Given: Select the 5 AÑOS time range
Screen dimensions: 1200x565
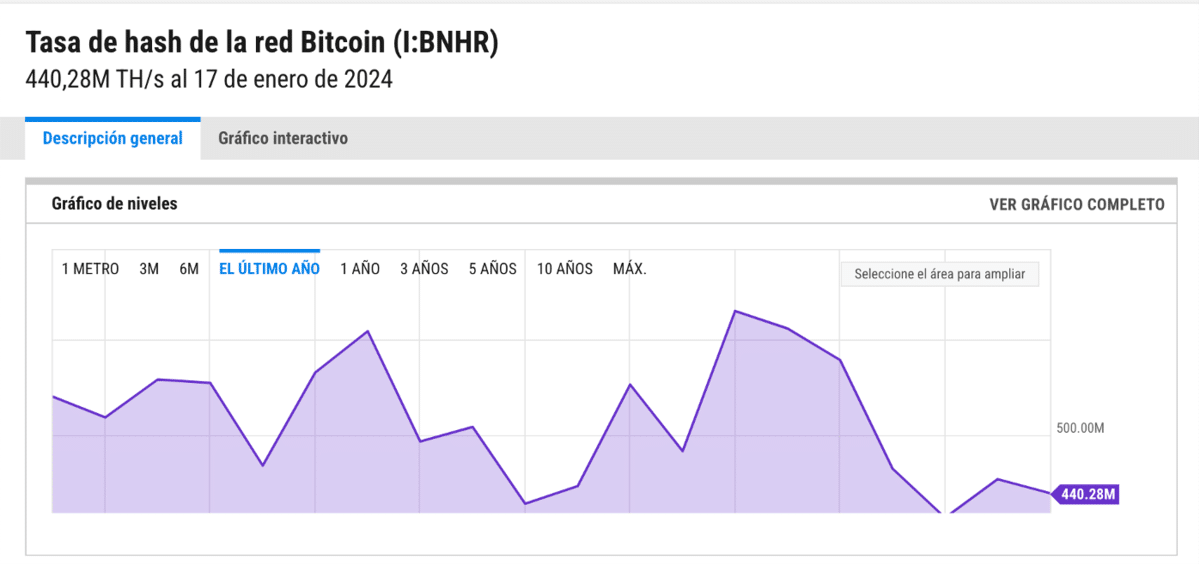Looking at the screenshot, I should [492, 269].
